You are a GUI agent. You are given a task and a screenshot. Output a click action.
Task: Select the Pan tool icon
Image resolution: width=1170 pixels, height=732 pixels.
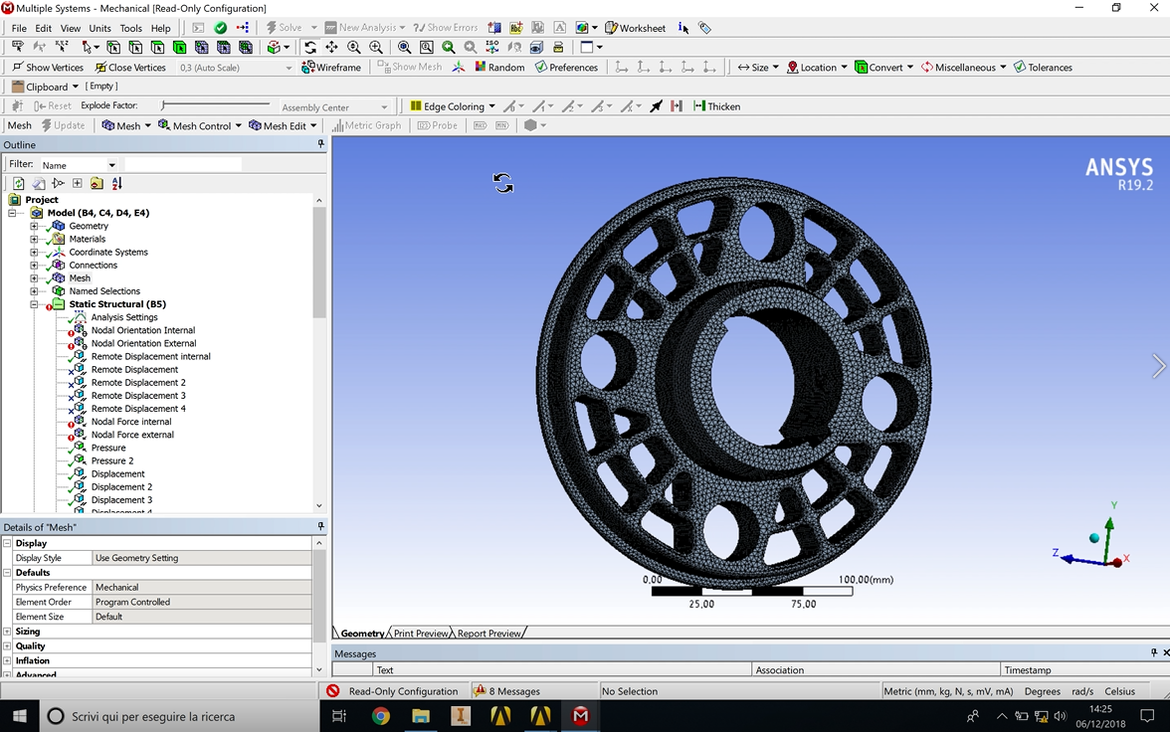click(x=331, y=47)
